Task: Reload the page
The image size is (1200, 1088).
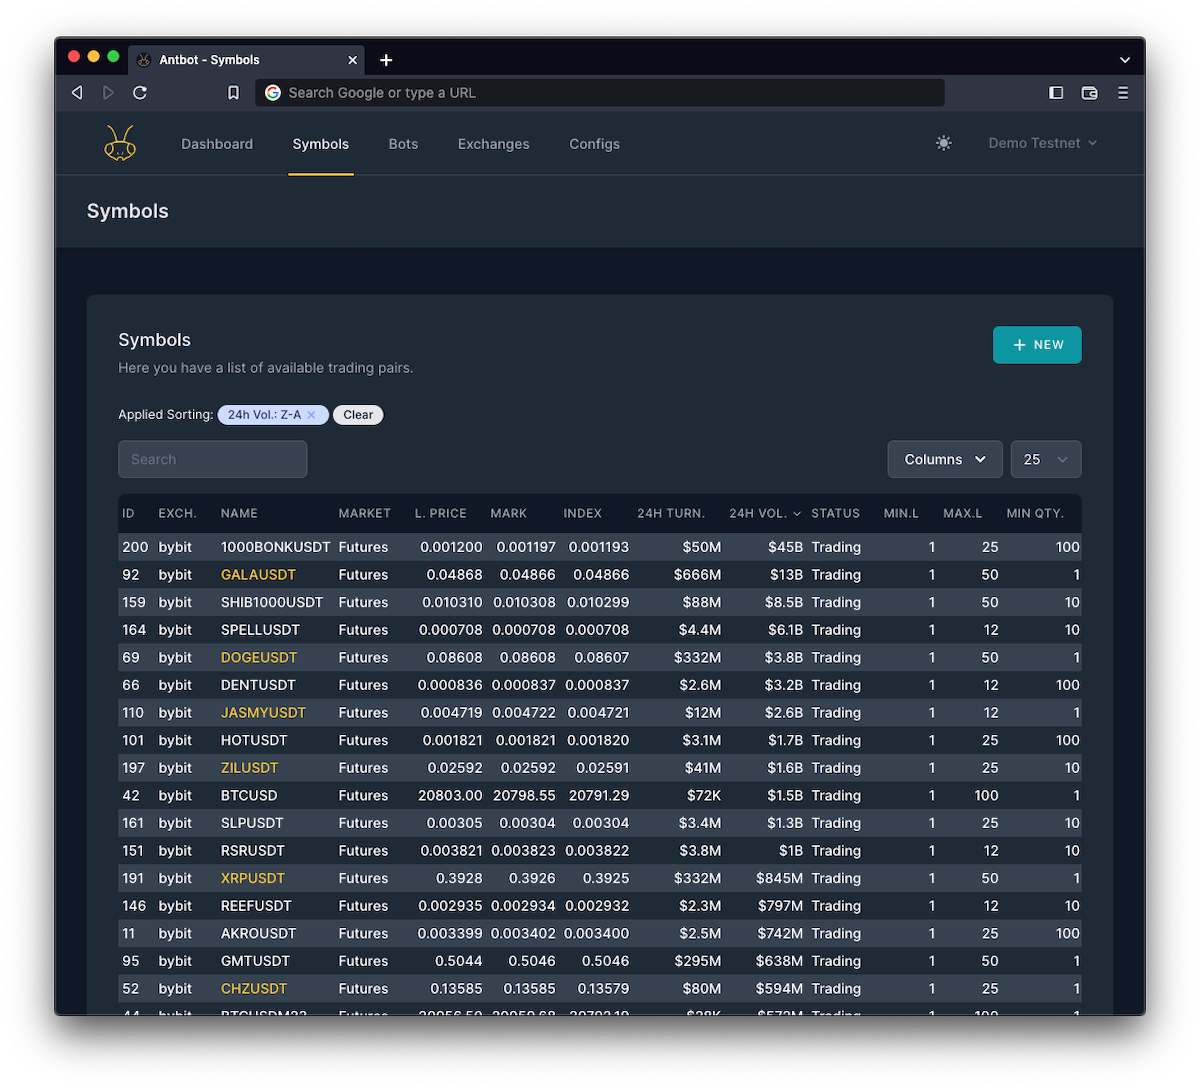Action: coord(140,92)
